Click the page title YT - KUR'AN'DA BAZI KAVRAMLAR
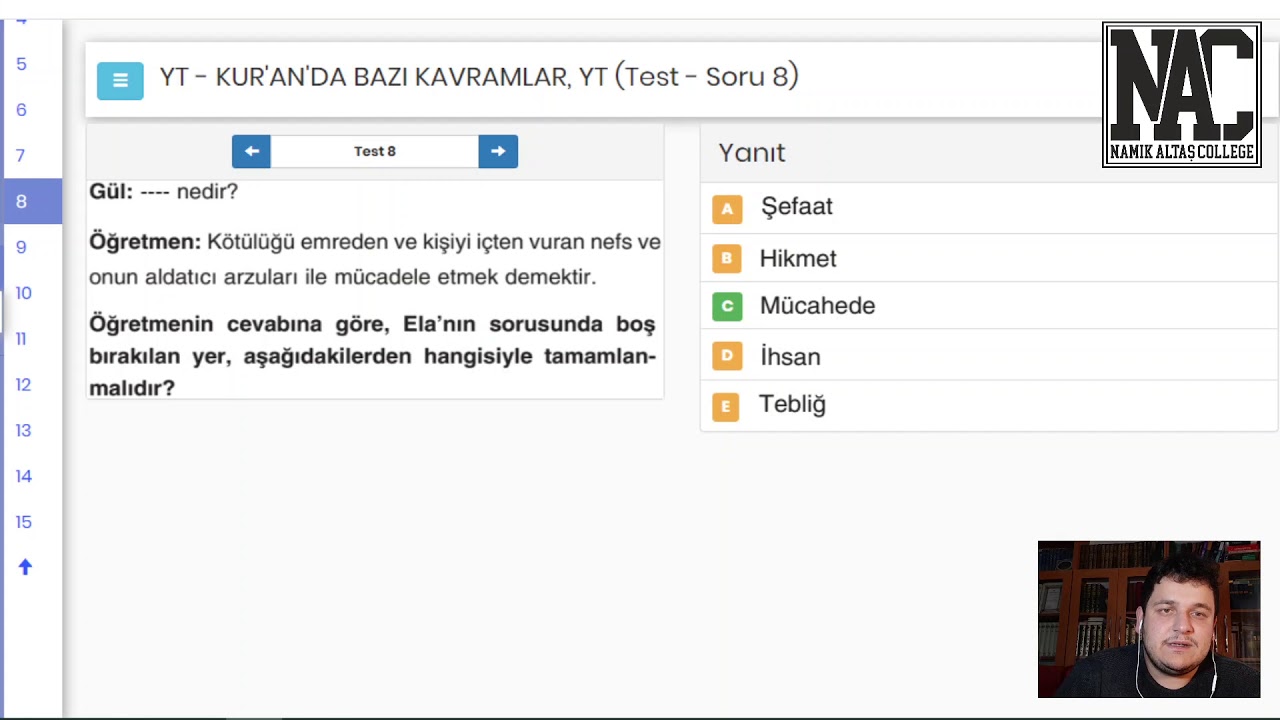This screenshot has width=1280, height=720. [479, 77]
